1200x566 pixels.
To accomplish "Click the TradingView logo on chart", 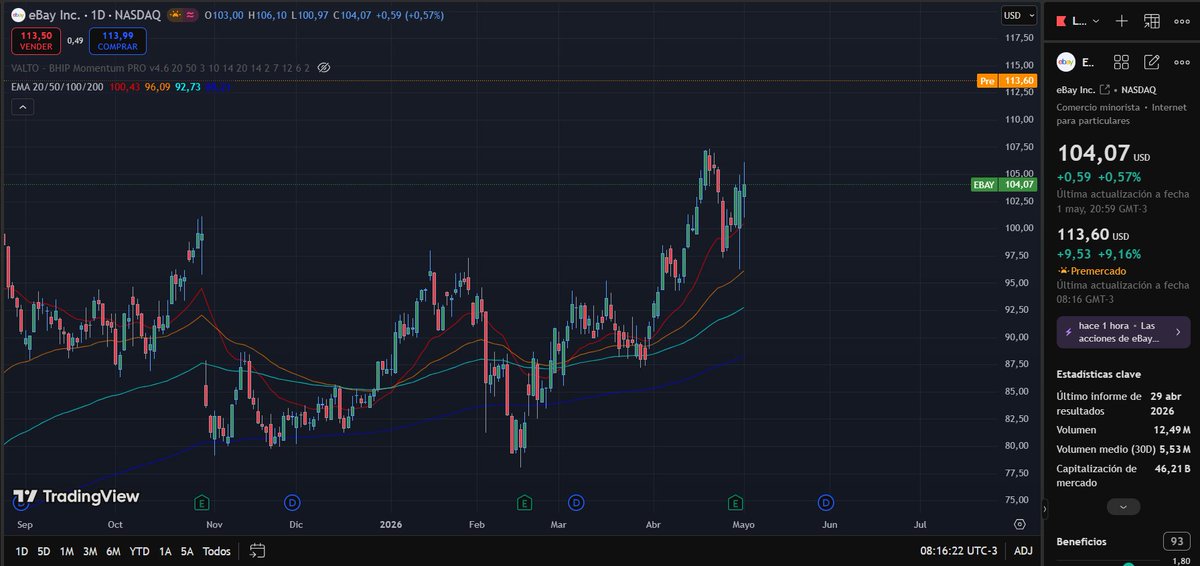I will (x=76, y=497).
